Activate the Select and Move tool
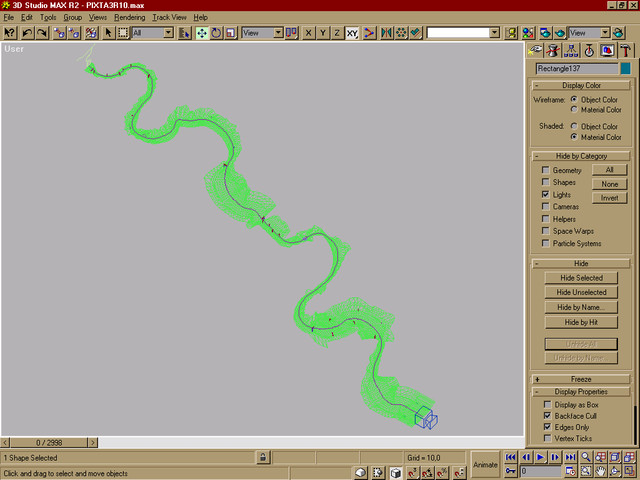This screenshot has width=640, height=480. (202, 33)
